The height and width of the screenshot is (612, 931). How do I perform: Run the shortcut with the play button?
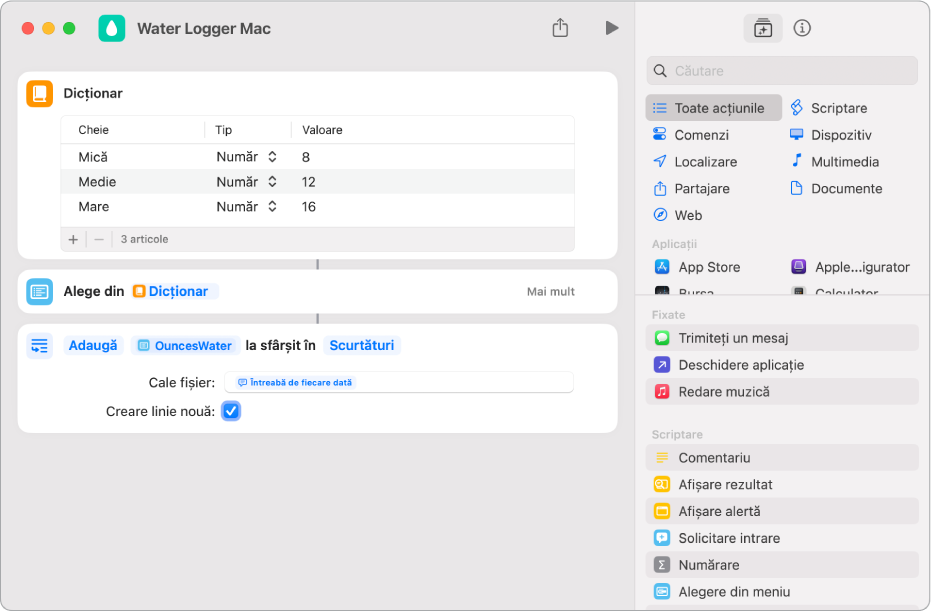click(x=612, y=28)
